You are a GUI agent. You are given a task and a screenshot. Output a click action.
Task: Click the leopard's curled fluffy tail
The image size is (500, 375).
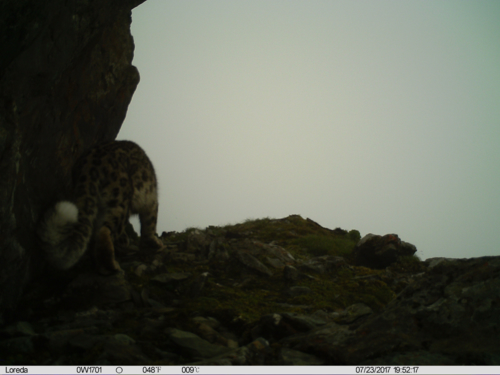(65, 233)
